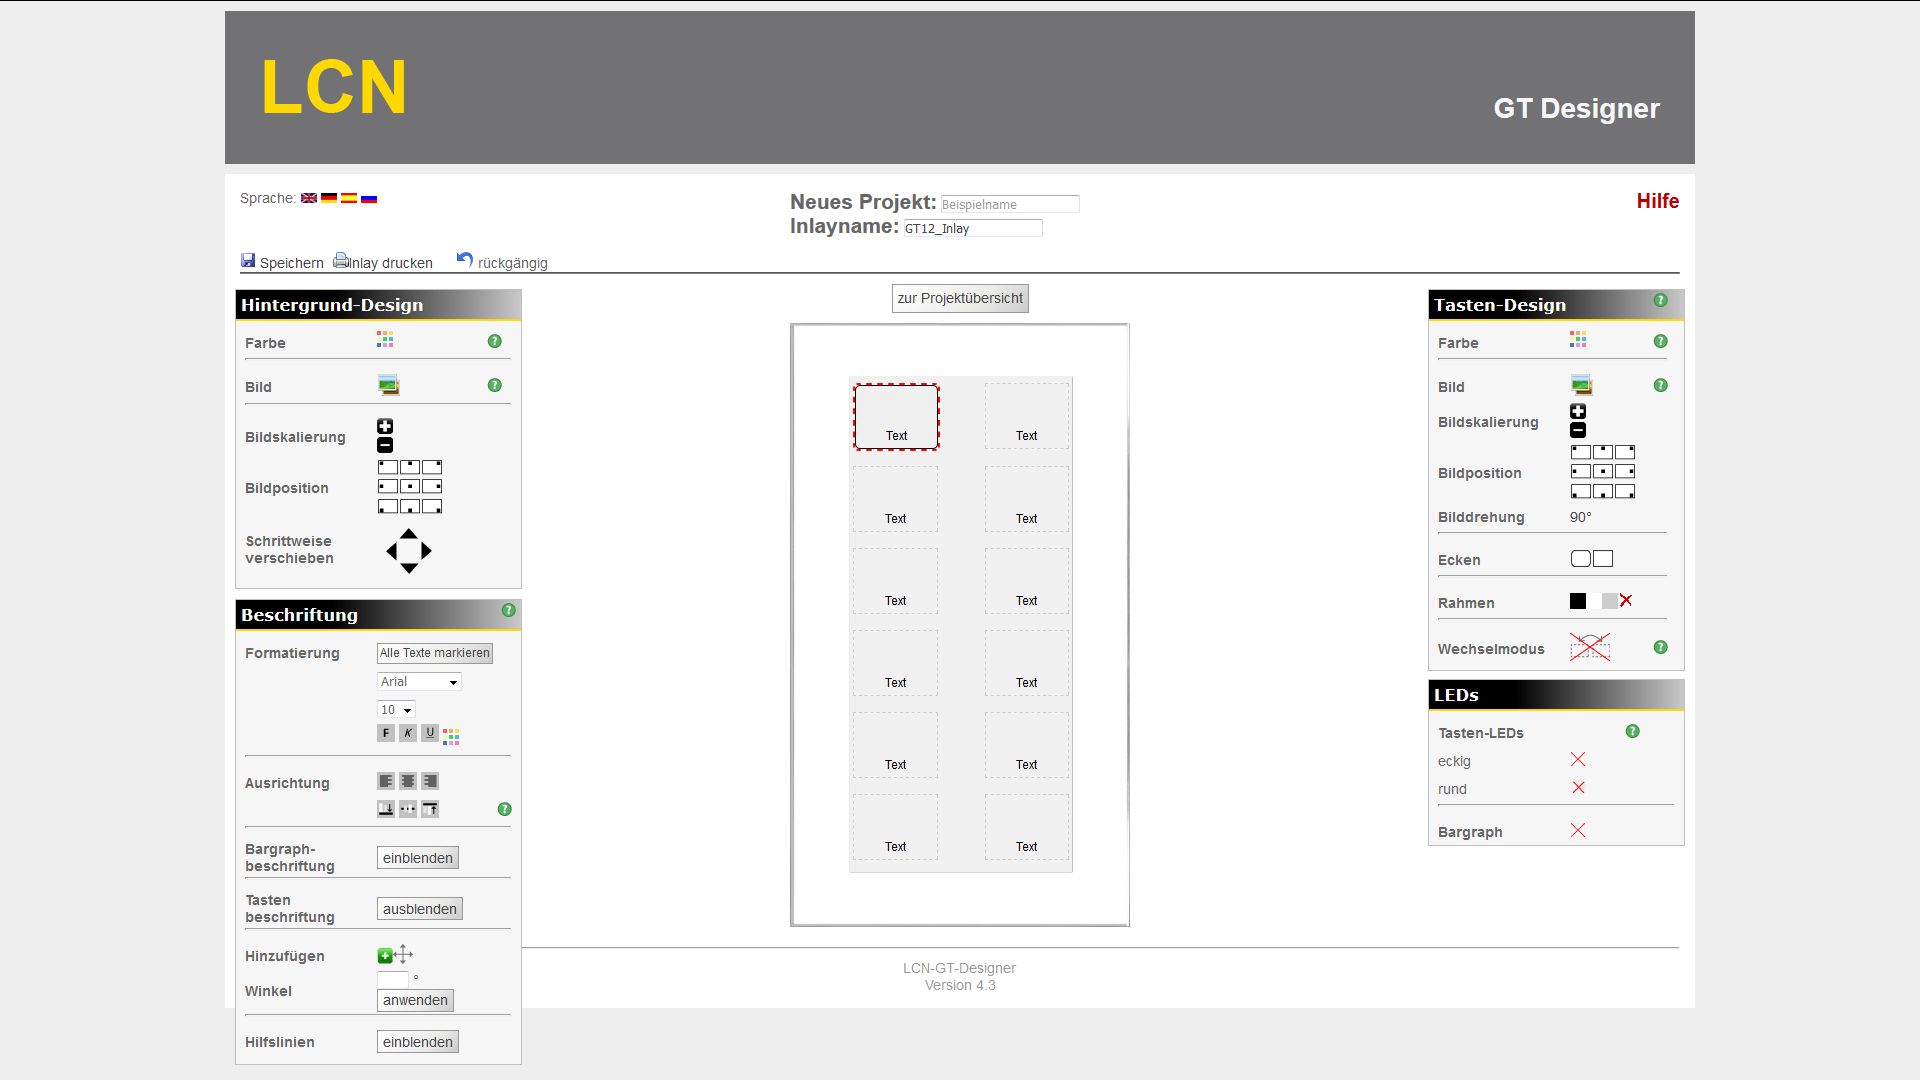
Task: Set background image position to center
Action: 410,486
